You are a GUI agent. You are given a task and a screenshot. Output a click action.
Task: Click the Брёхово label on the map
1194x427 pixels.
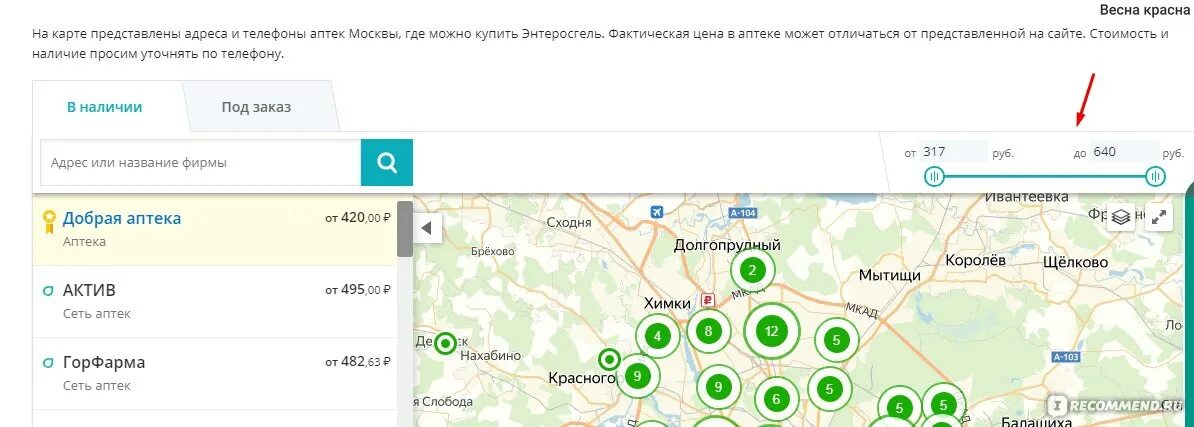(492, 251)
